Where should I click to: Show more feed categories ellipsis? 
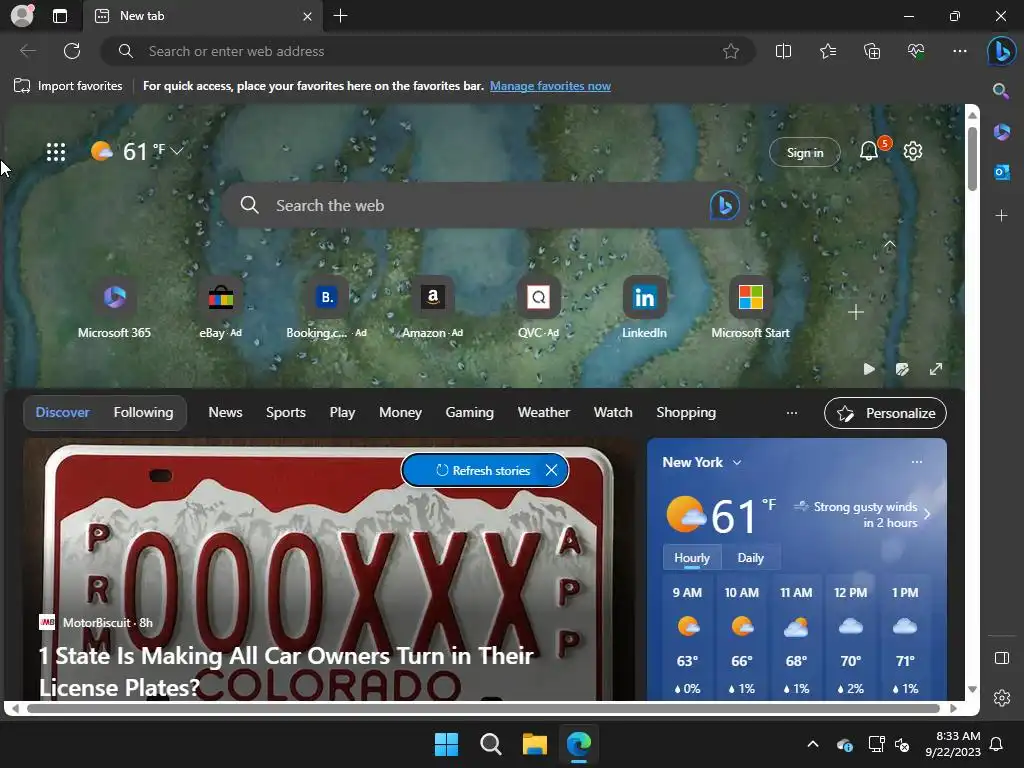point(792,413)
